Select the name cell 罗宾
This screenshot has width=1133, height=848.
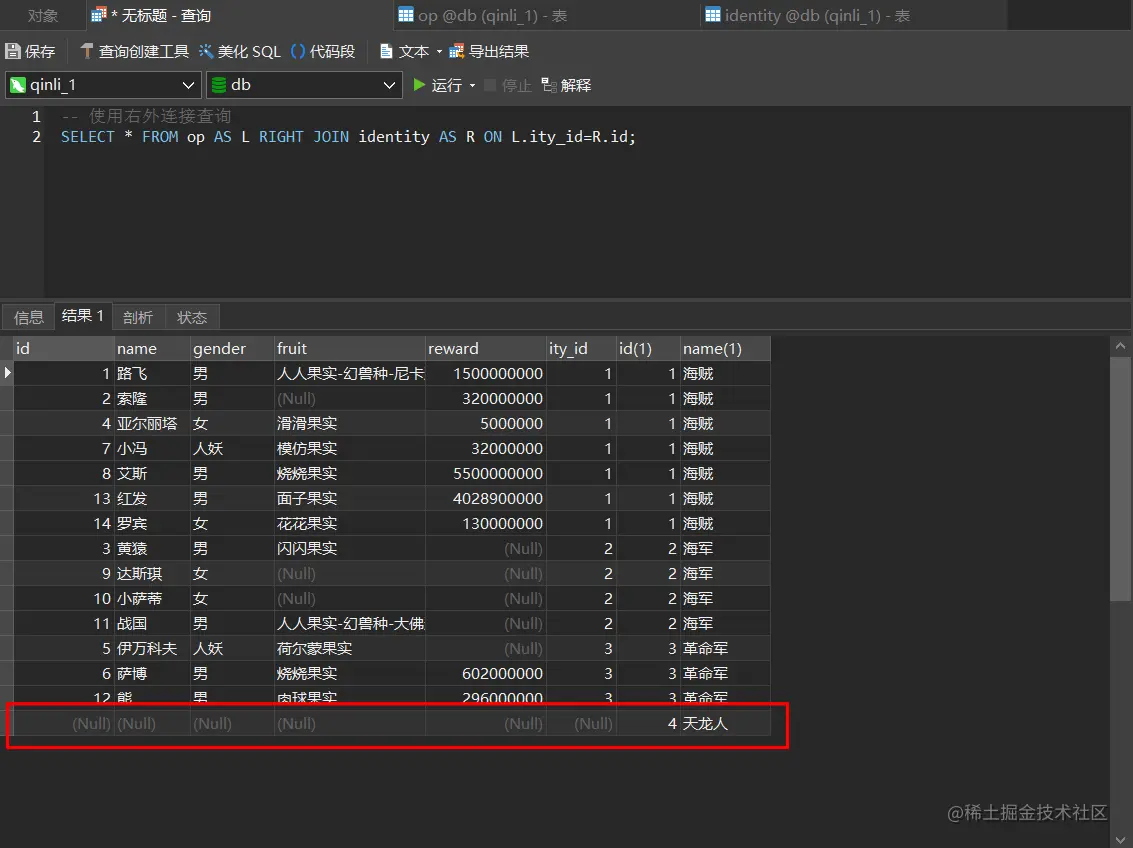coord(152,524)
